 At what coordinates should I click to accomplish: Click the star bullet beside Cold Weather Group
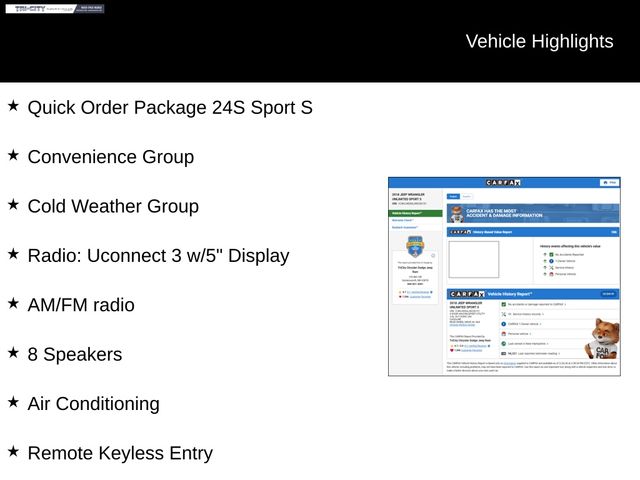tap(13, 205)
